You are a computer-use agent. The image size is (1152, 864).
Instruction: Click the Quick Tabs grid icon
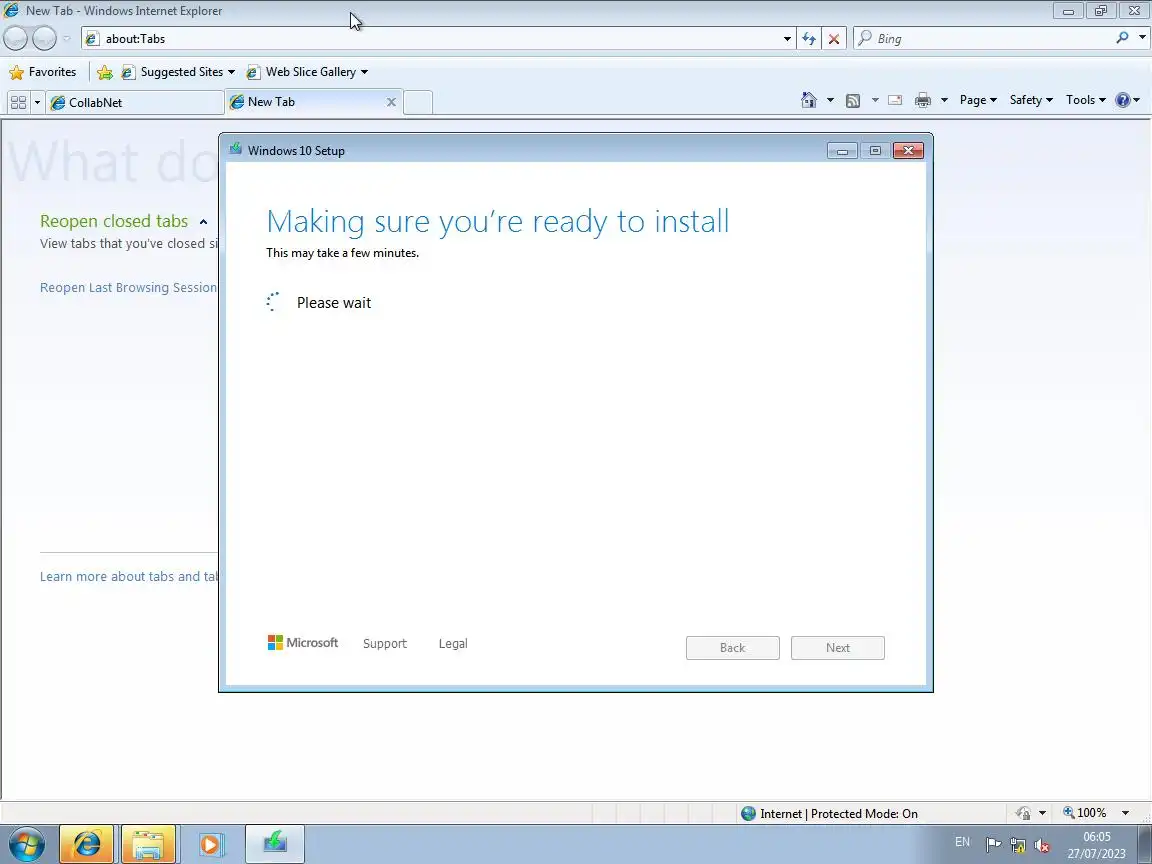(18, 102)
